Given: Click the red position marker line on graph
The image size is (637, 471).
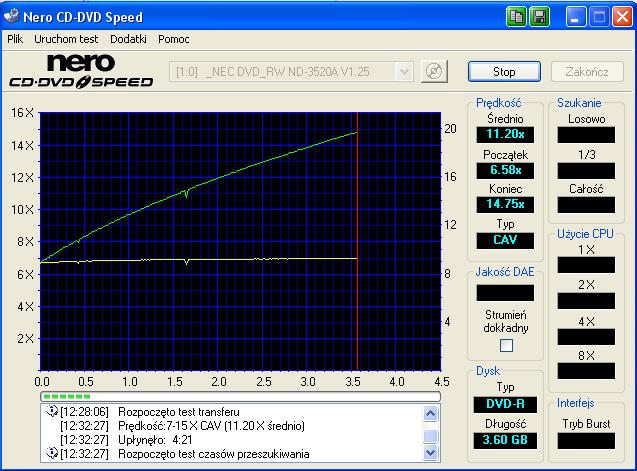Looking at the screenshot, I should coord(357,241).
